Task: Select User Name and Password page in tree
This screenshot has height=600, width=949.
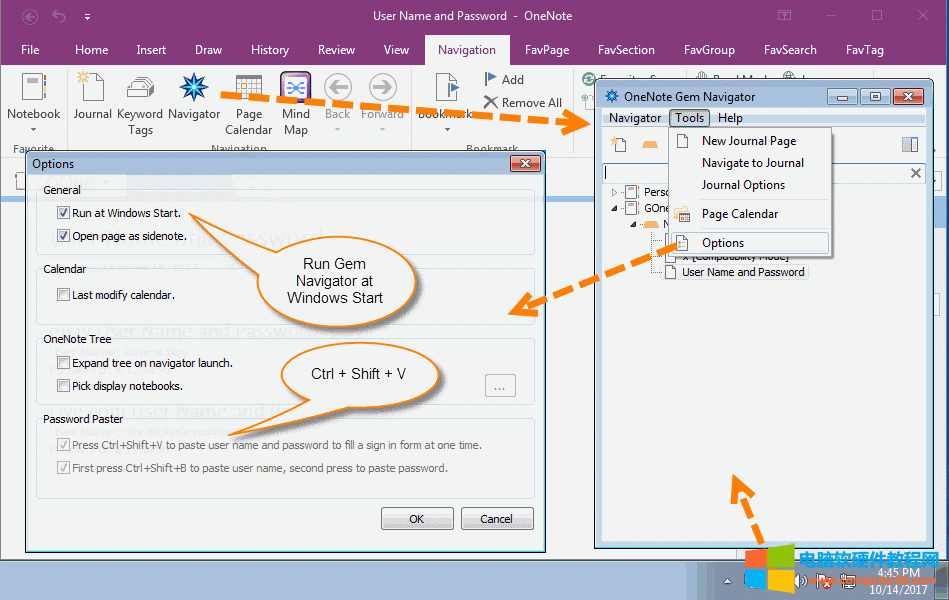Action: point(742,272)
